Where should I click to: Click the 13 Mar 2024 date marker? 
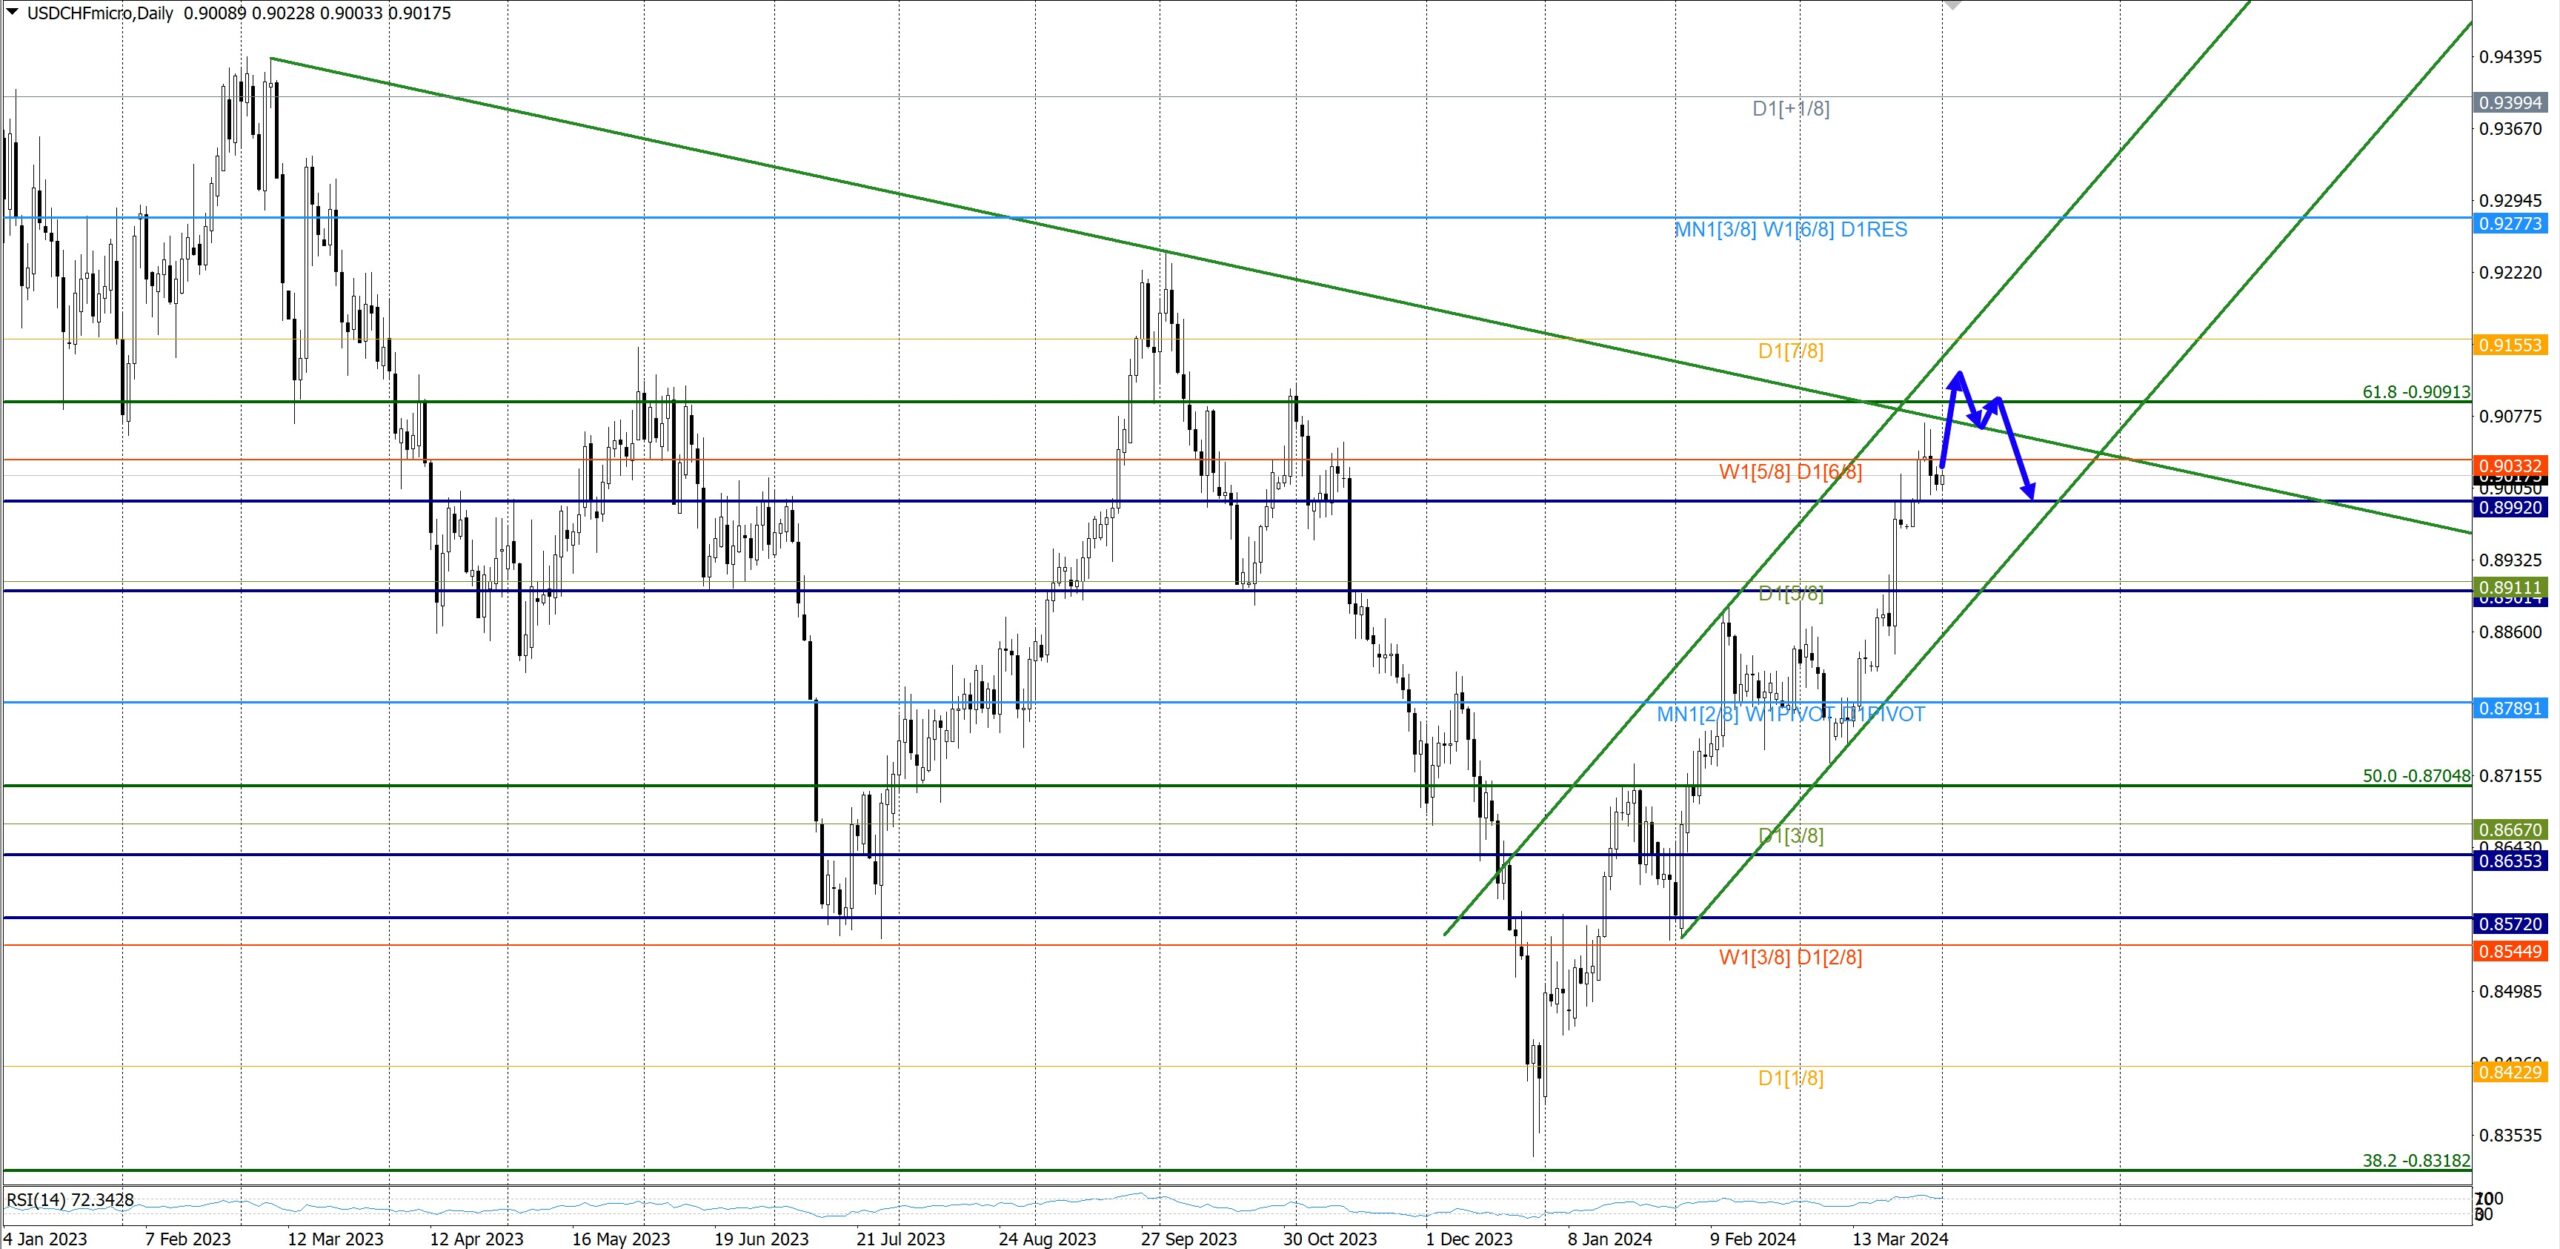pyautogui.click(x=1899, y=1239)
